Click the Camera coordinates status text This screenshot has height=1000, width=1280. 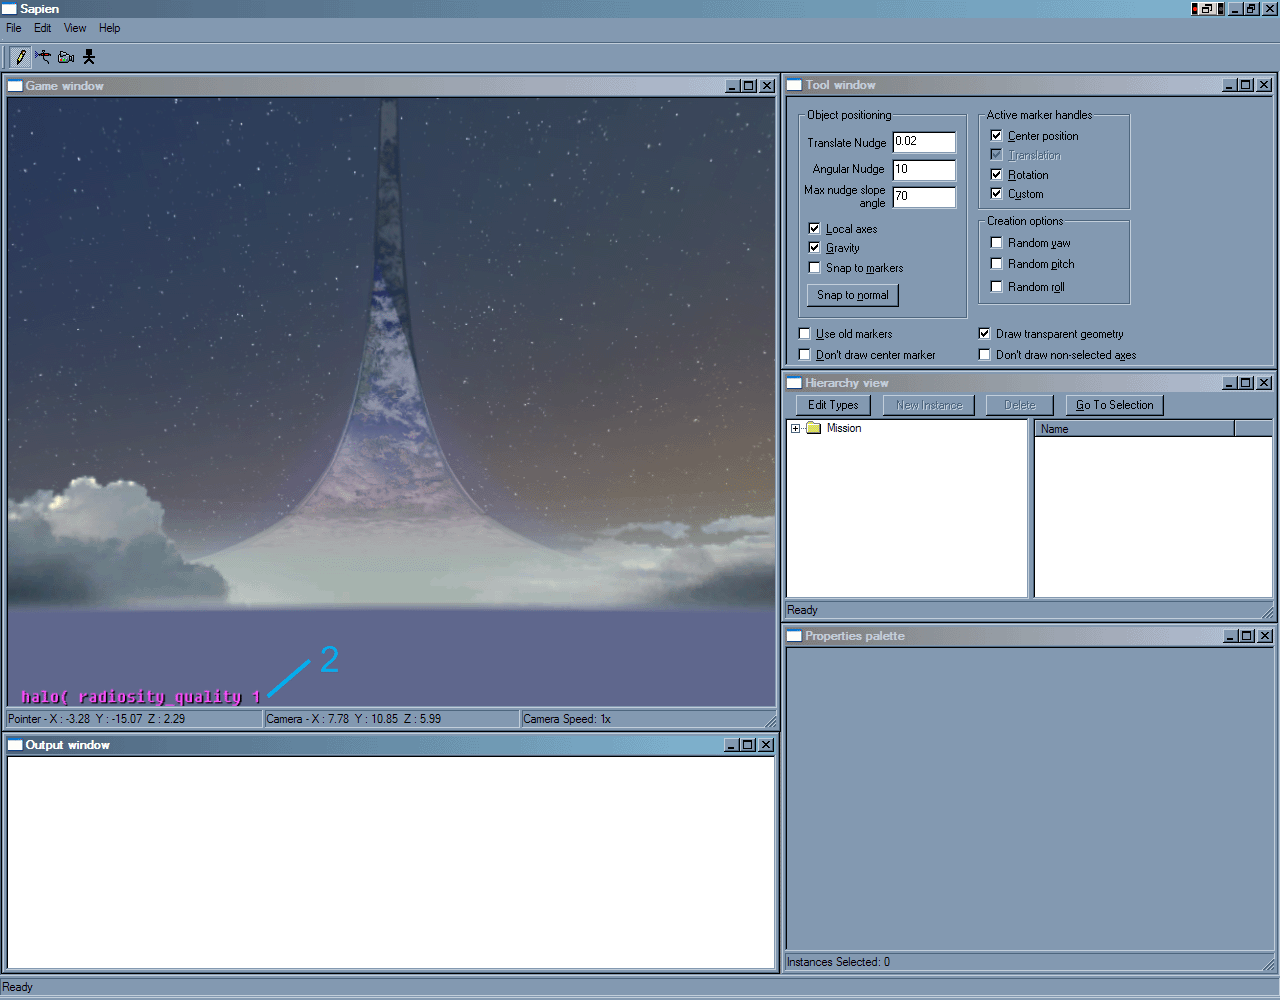[x=353, y=719]
